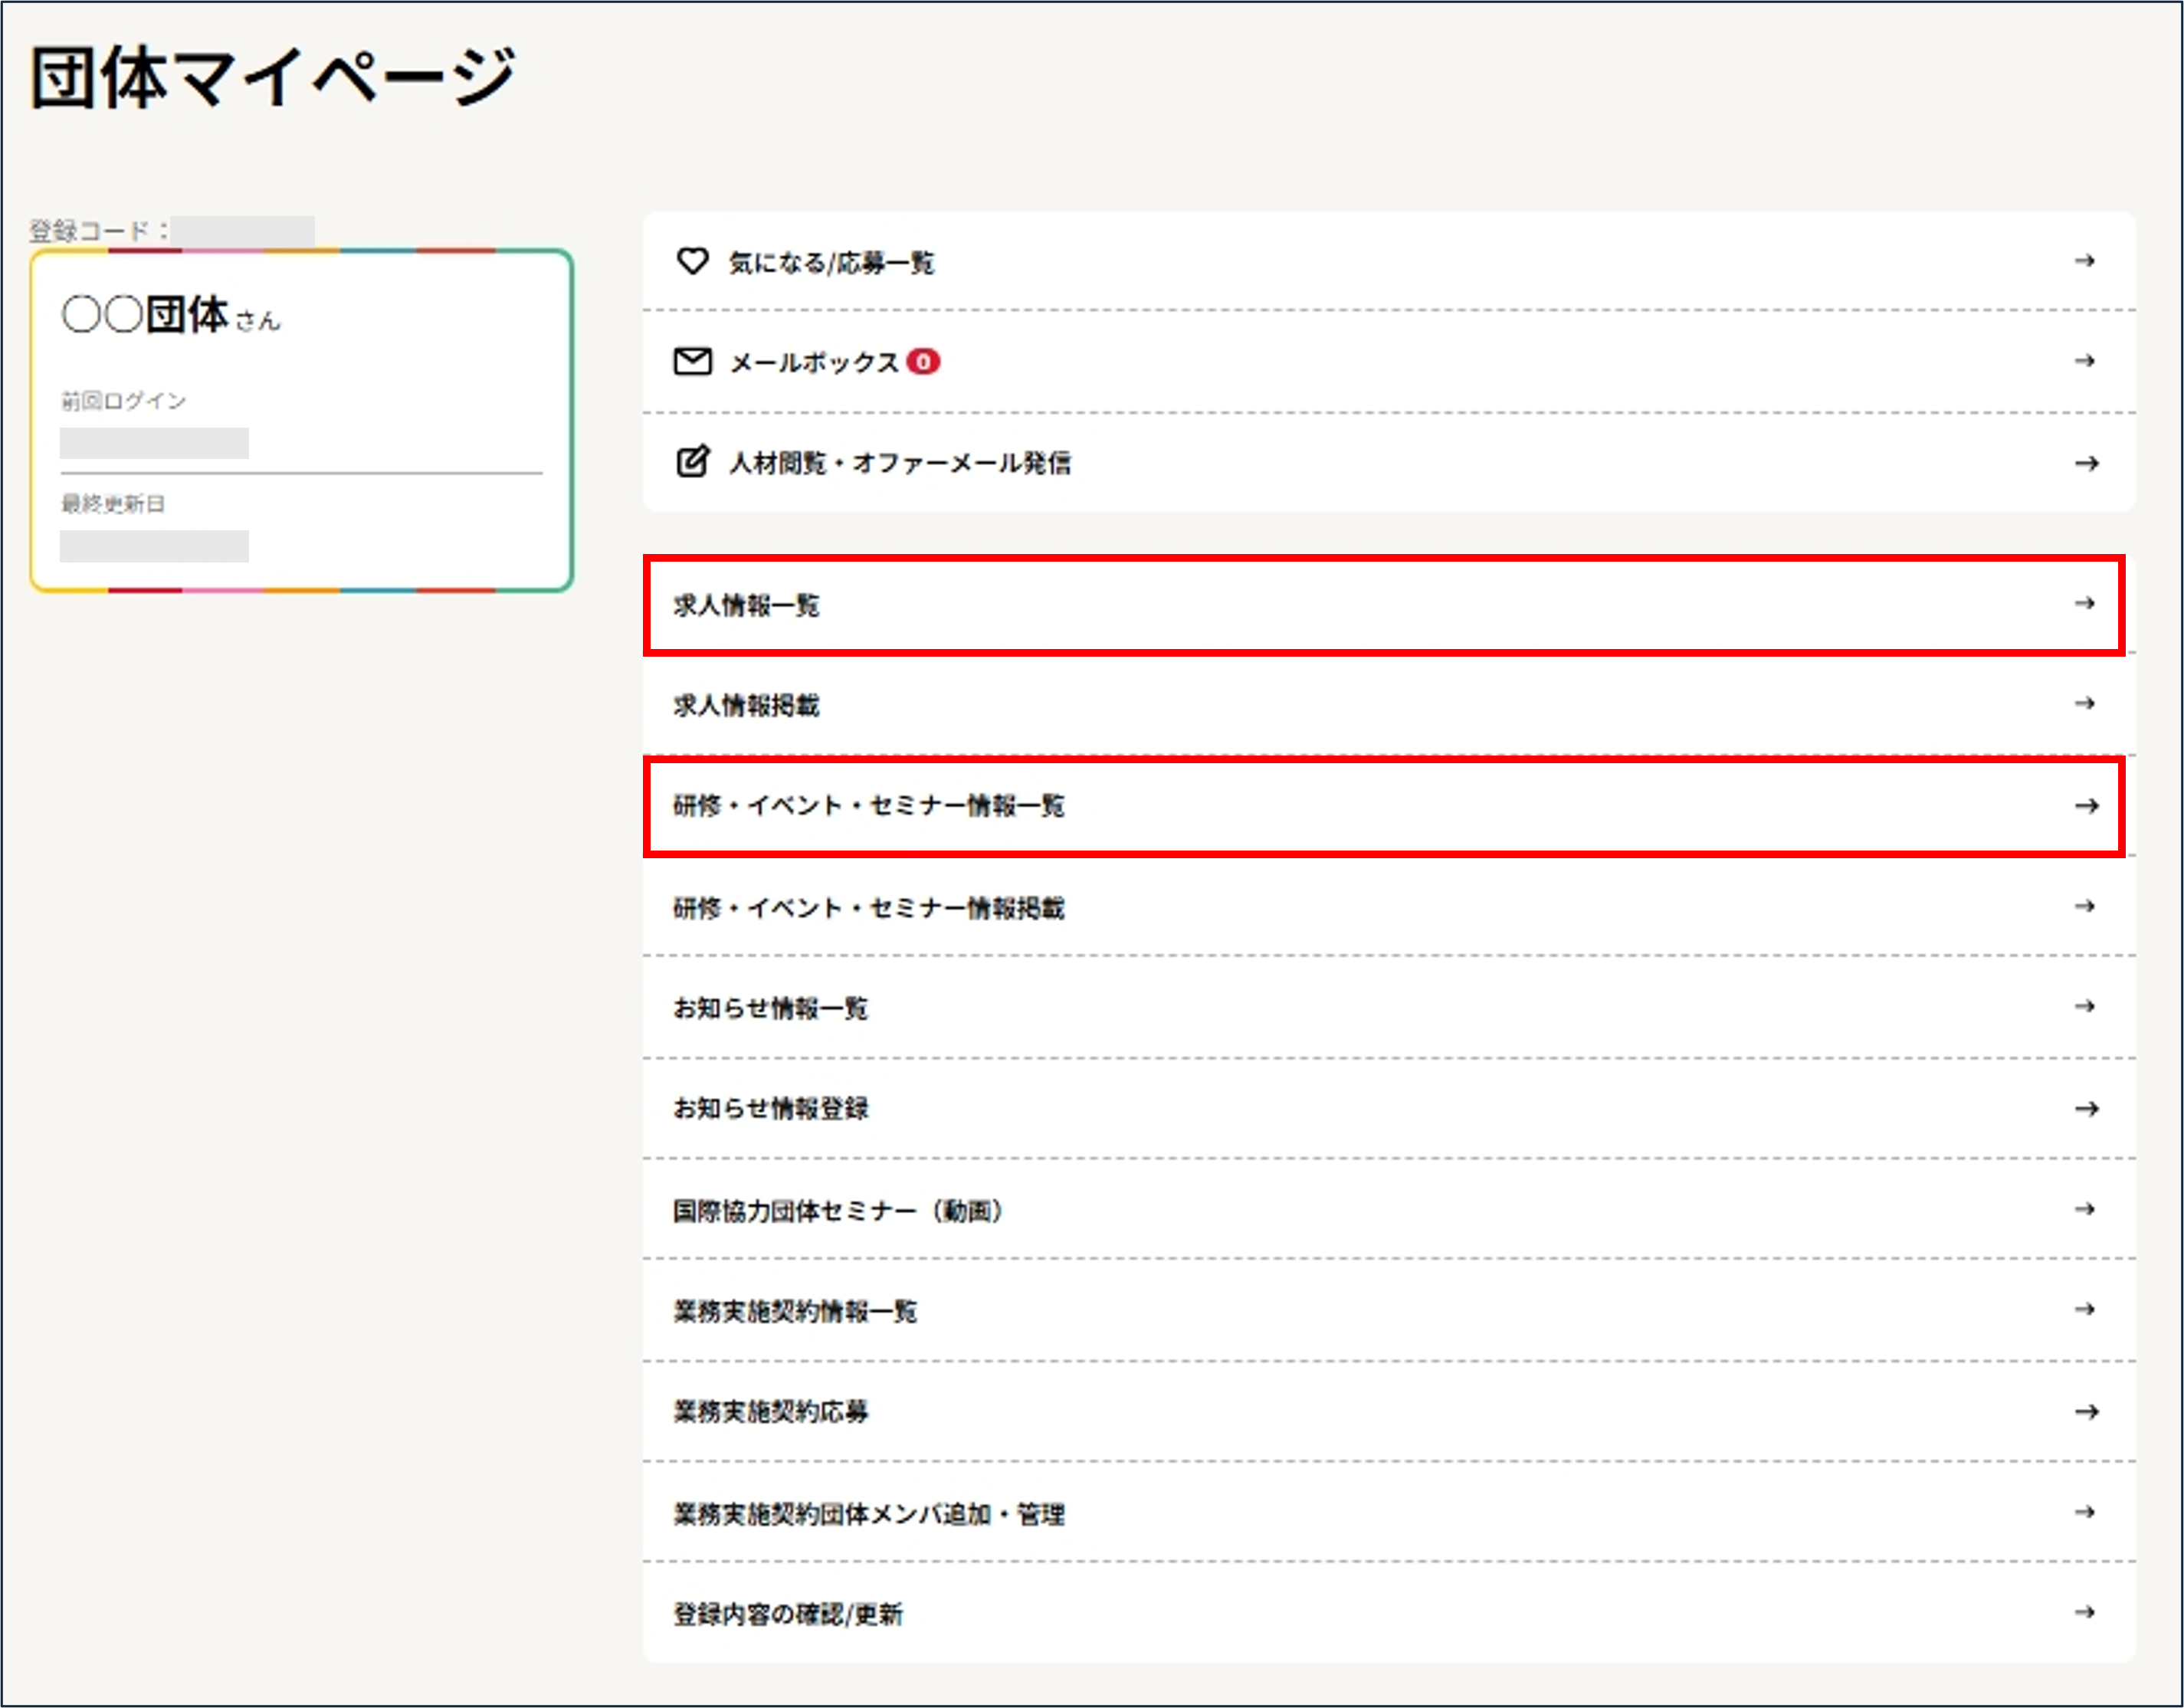Click the 団体マイページ page heading
Image resolution: width=2184 pixels, height=1708 pixels.
pyautogui.click(x=272, y=77)
